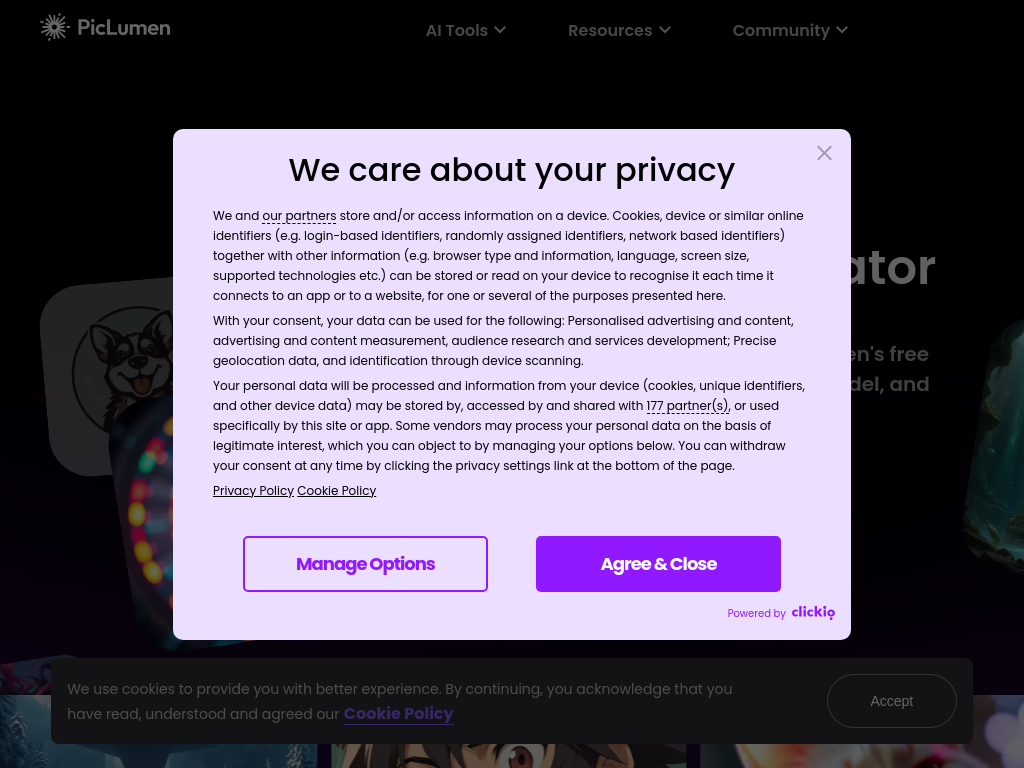Open the Privacy Policy link
1024x768 pixels.
[253, 491]
